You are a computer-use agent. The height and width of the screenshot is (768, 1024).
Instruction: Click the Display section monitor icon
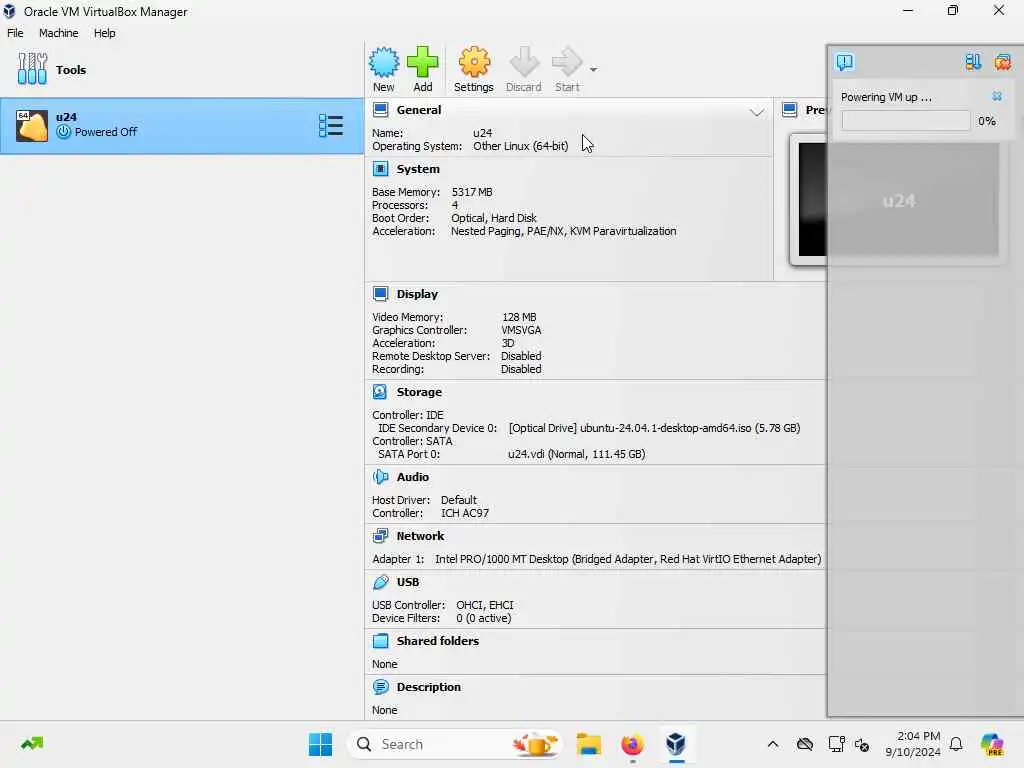click(x=381, y=294)
